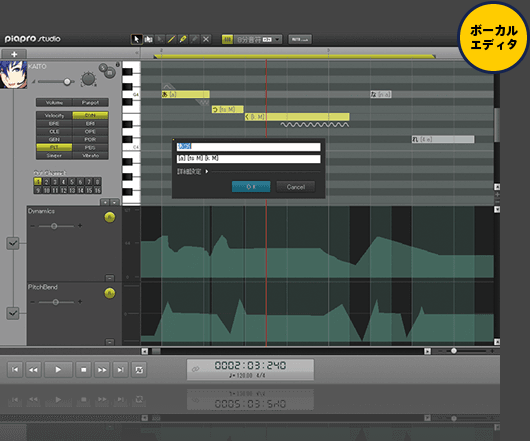Start playback with the play button
This screenshot has width=530, height=441.
[58, 370]
